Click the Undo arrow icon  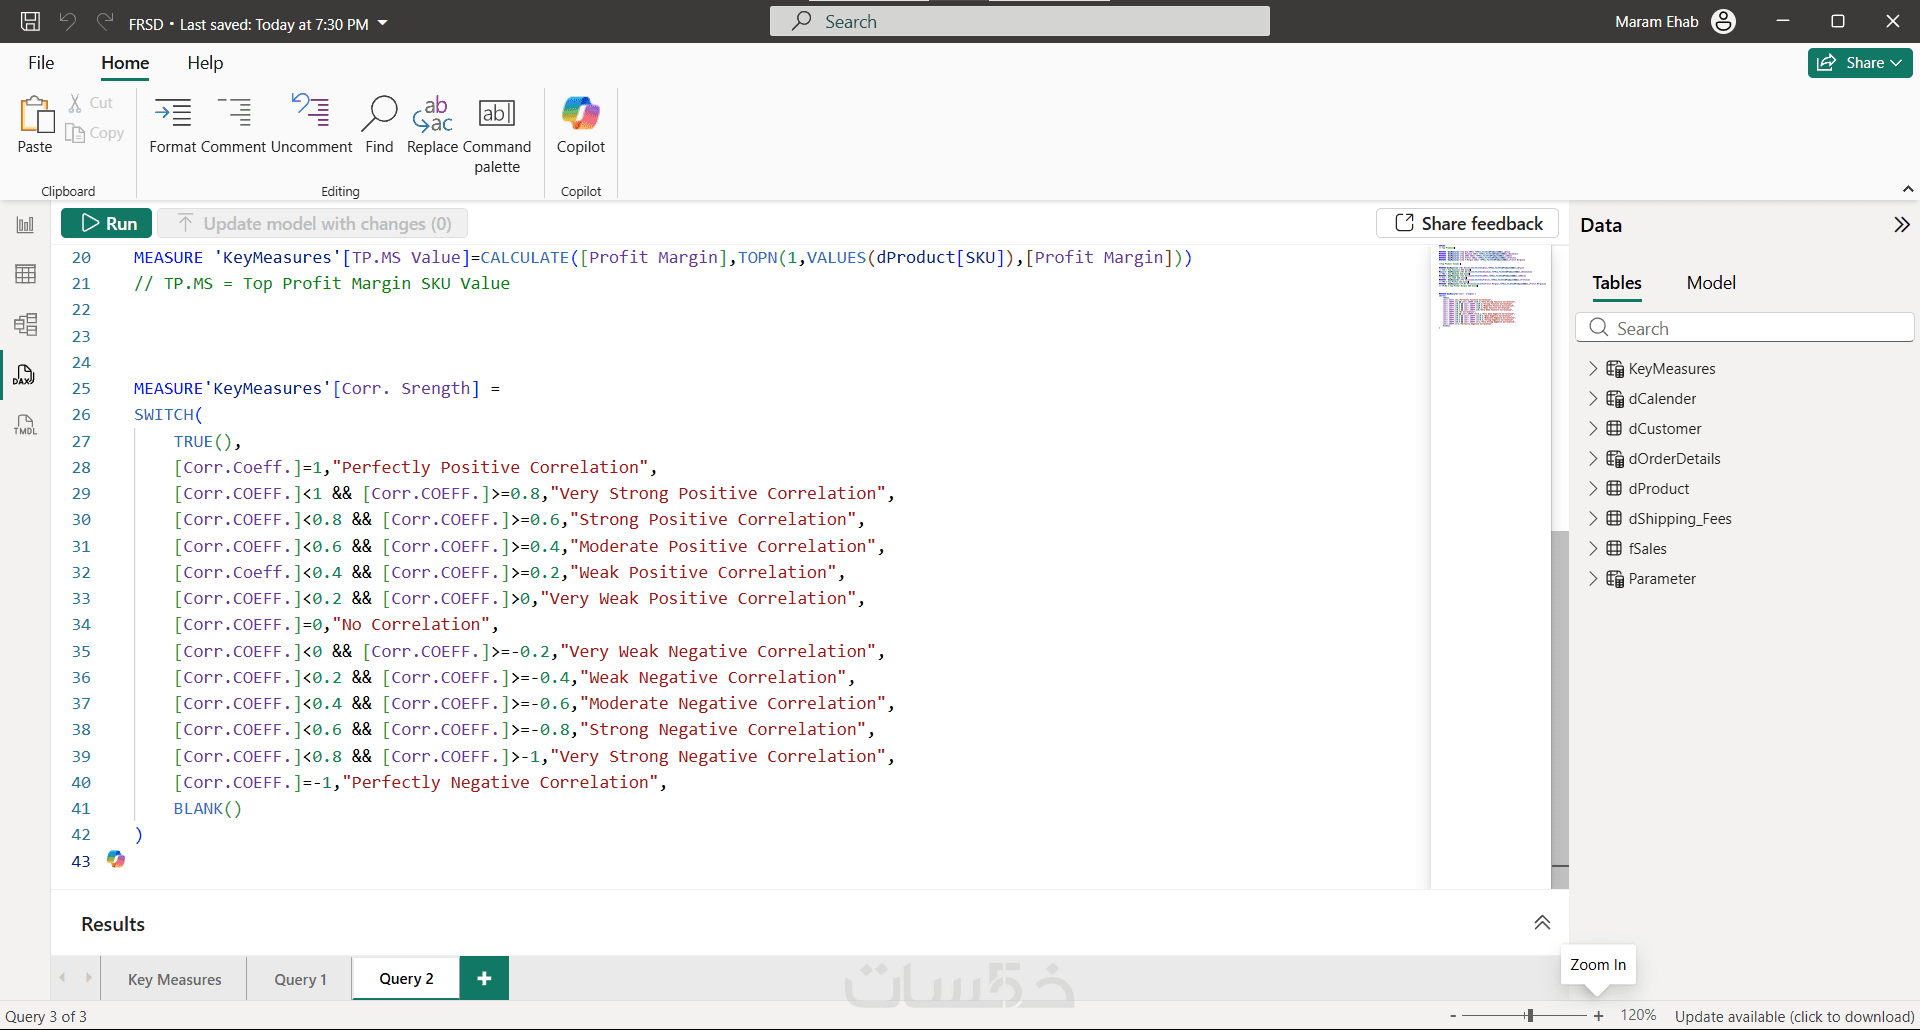68,21
